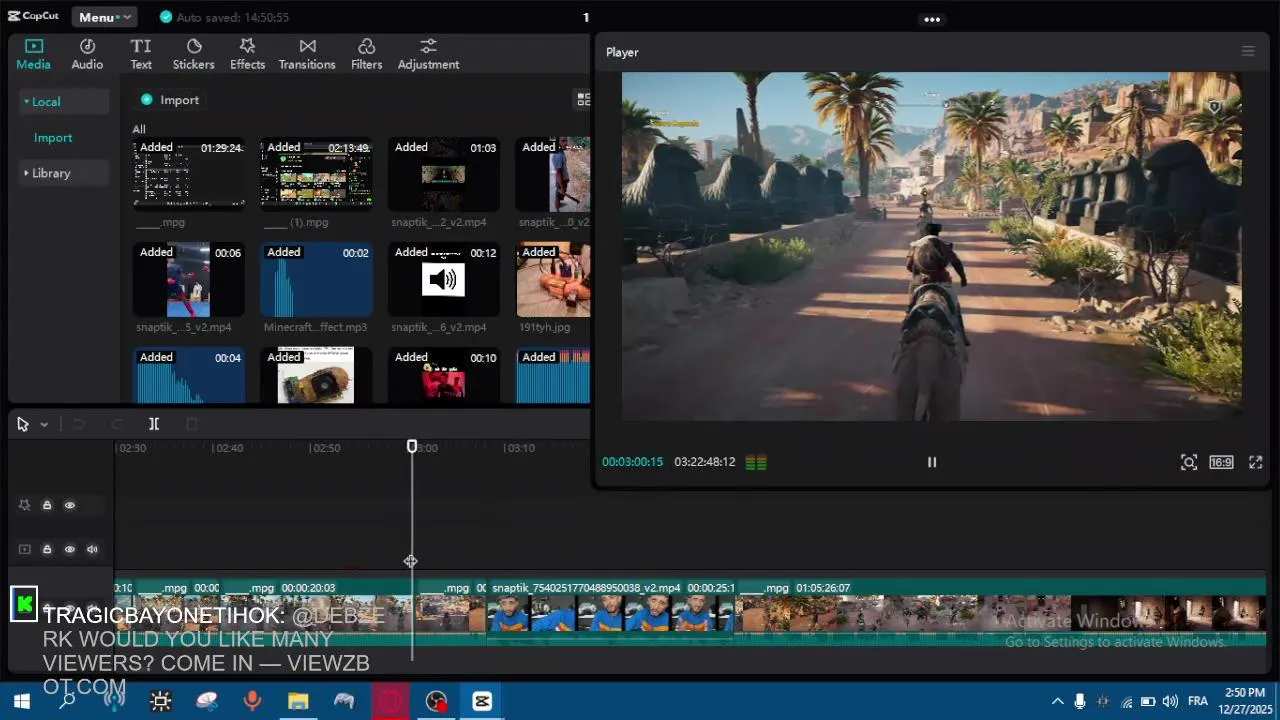Image resolution: width=1280 pixels, height=720 pixels.
Task: Switch to the Text tab
Action: click(141, 54)
